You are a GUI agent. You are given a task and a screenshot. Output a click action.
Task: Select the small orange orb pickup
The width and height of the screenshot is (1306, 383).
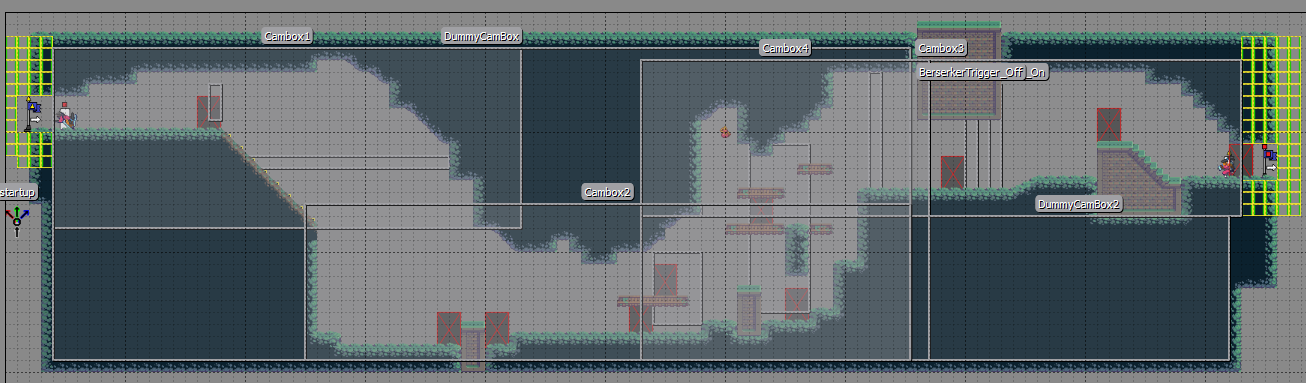pyautogui.click(x=725, y=131)
